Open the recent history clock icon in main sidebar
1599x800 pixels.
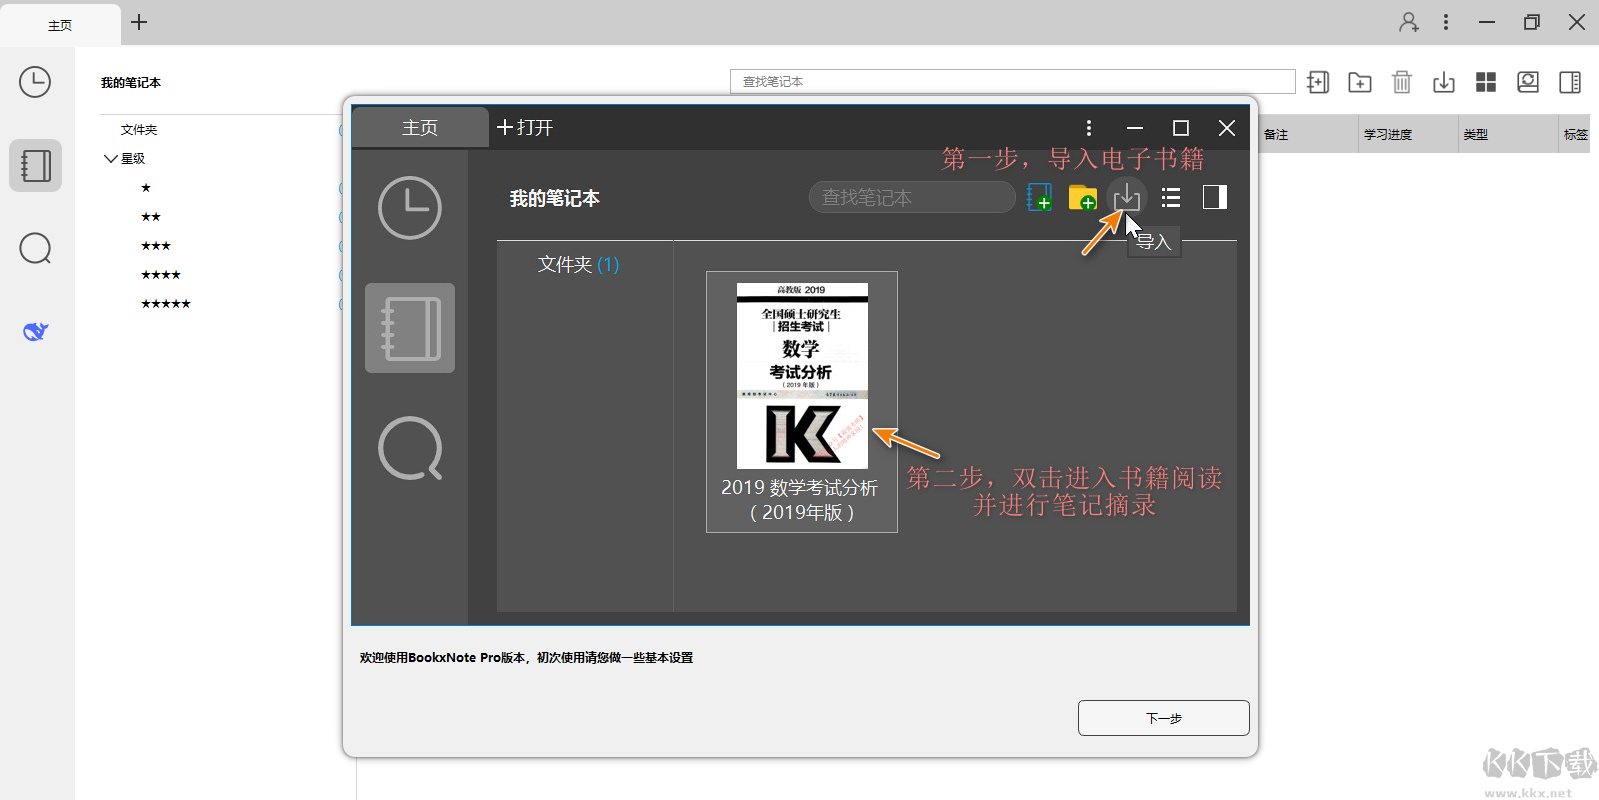coord(35,82)
